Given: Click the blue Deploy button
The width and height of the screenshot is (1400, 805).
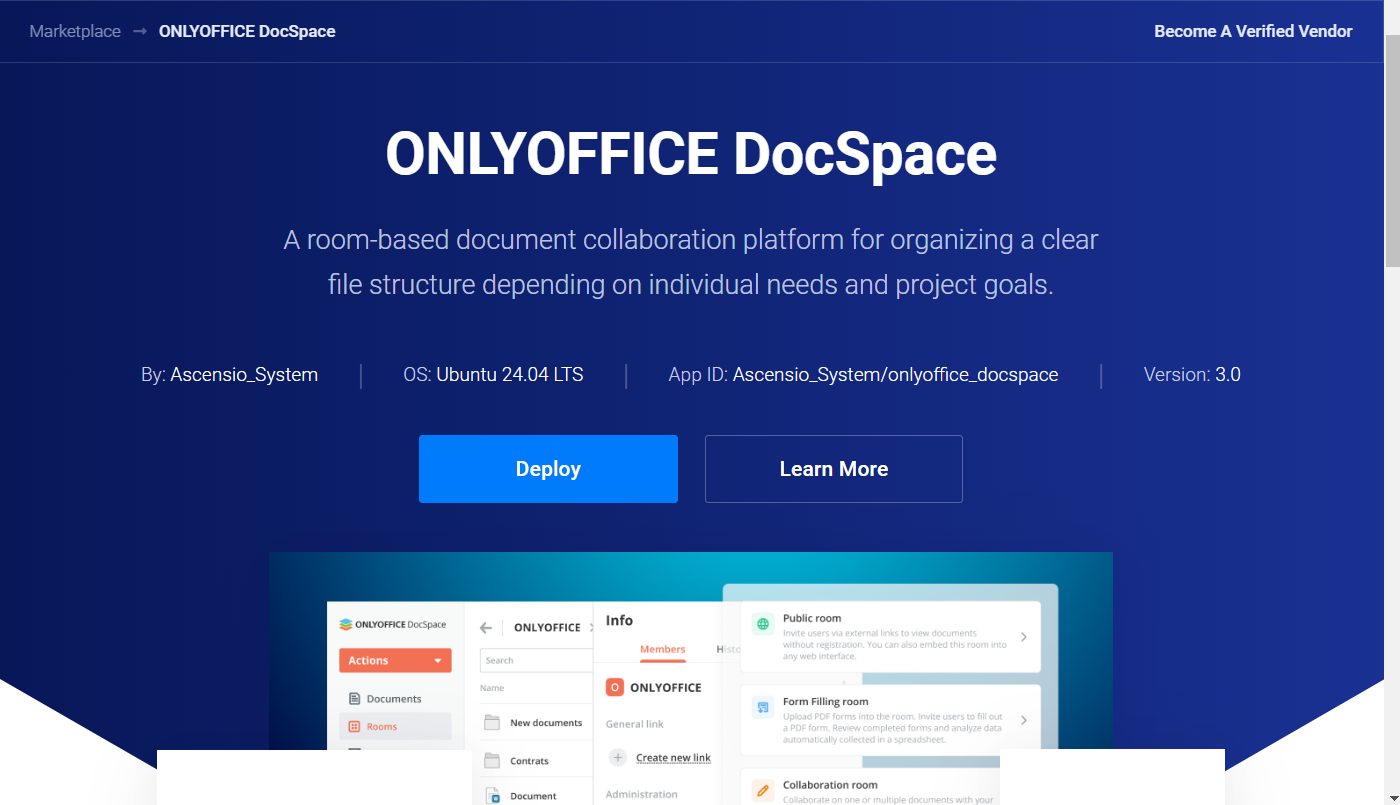Looking at the screenshot, I should [548, 469].
